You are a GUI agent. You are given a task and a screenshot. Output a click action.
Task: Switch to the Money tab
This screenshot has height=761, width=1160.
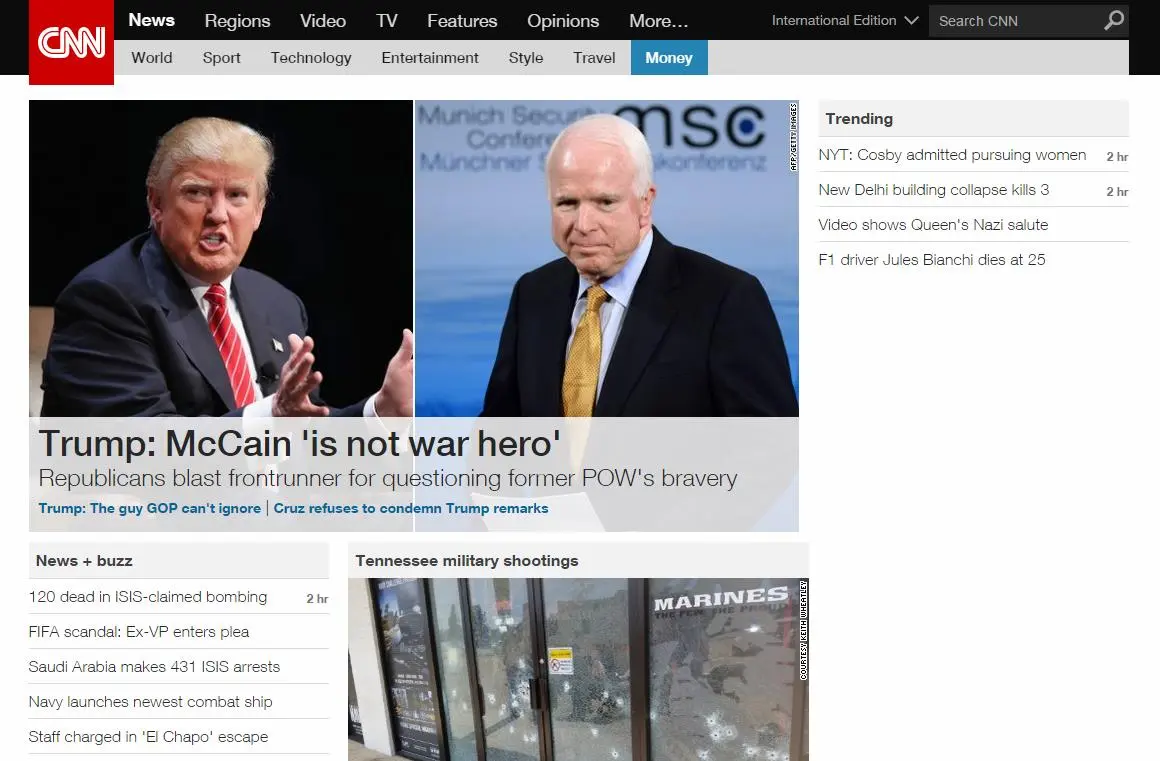668,58
